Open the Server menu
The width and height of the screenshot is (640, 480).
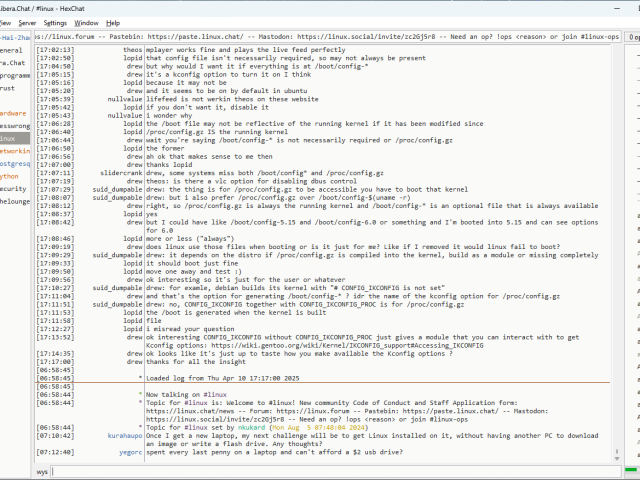coord(27,22)
